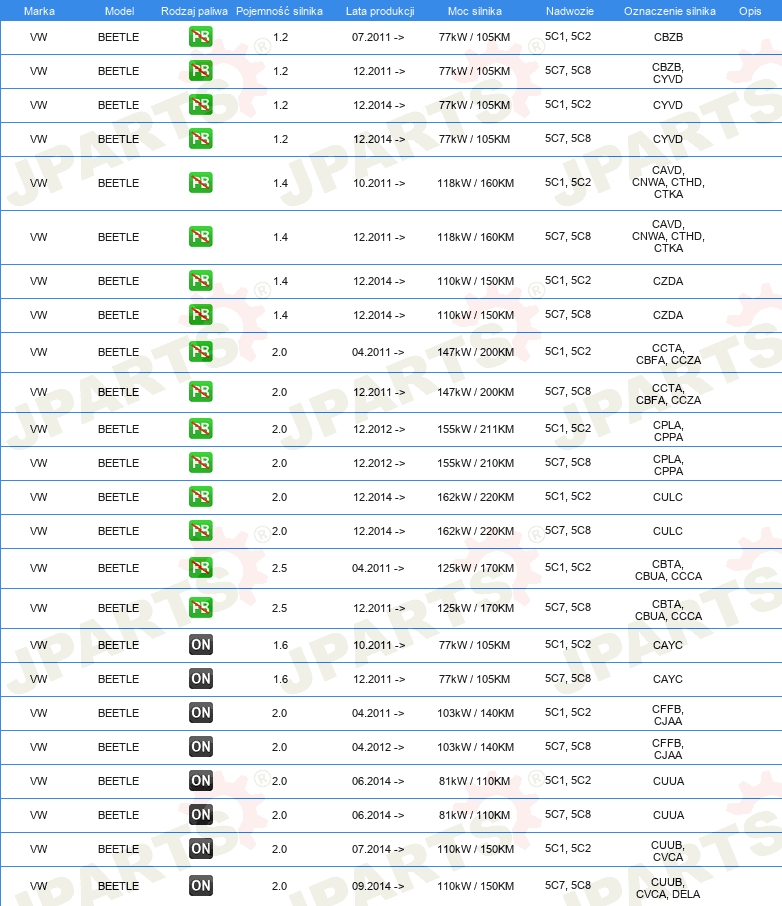The height and width of the screenshot is (906, 782).
Task: Click the lone 'CBZB' engine code in 07.2011 row
Action: pos(668,37)
